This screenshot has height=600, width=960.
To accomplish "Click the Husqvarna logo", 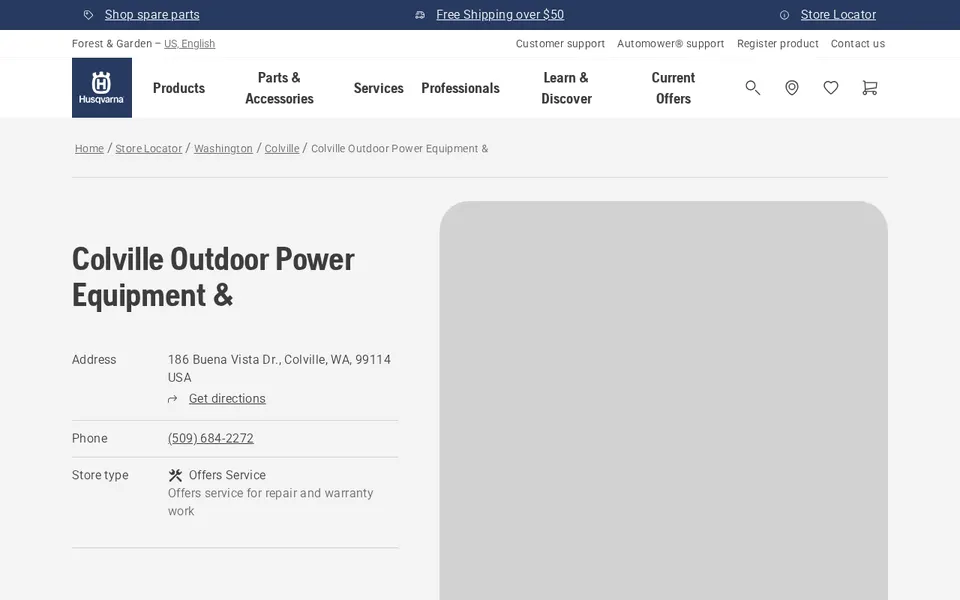I will pos(102,88).
